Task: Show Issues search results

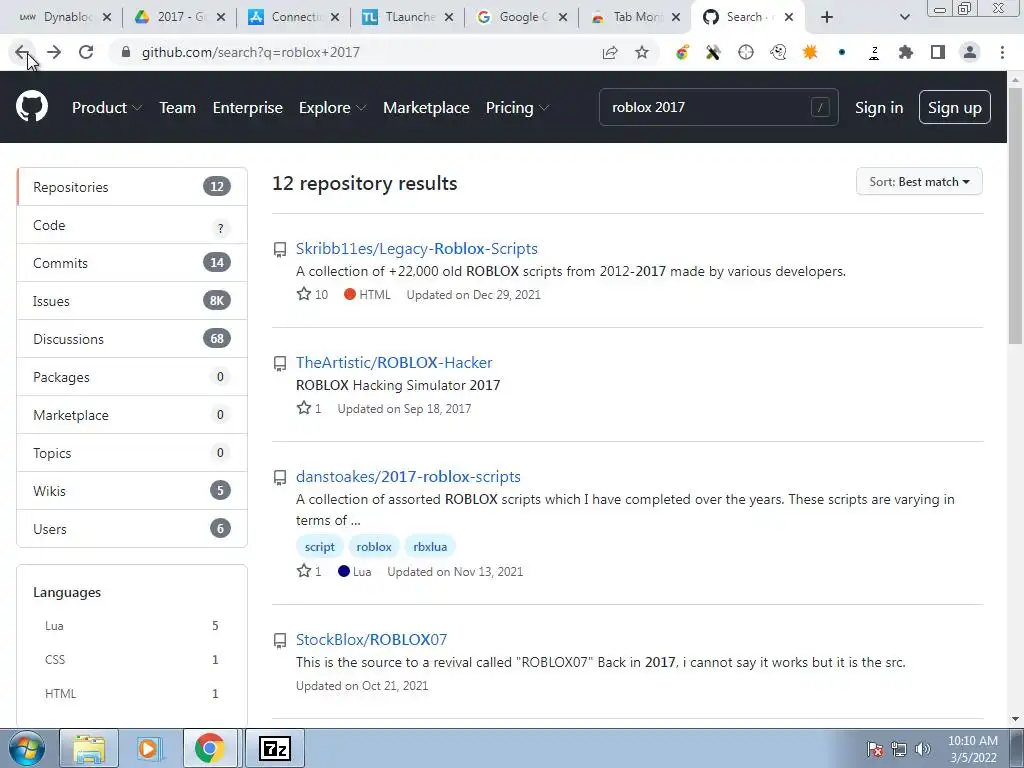Action: tap(132, 301)
